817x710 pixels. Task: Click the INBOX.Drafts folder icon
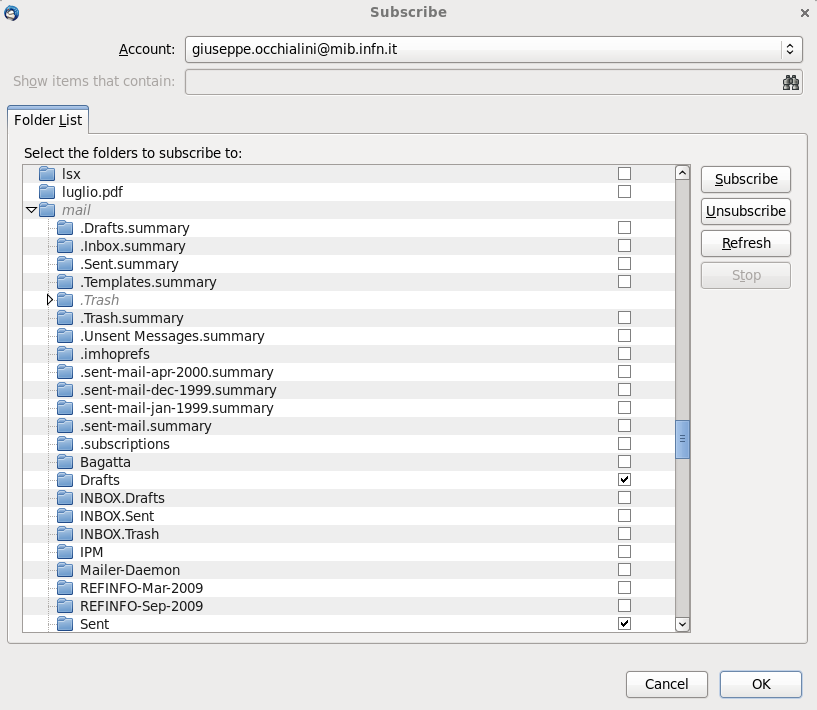pos(65,498)
